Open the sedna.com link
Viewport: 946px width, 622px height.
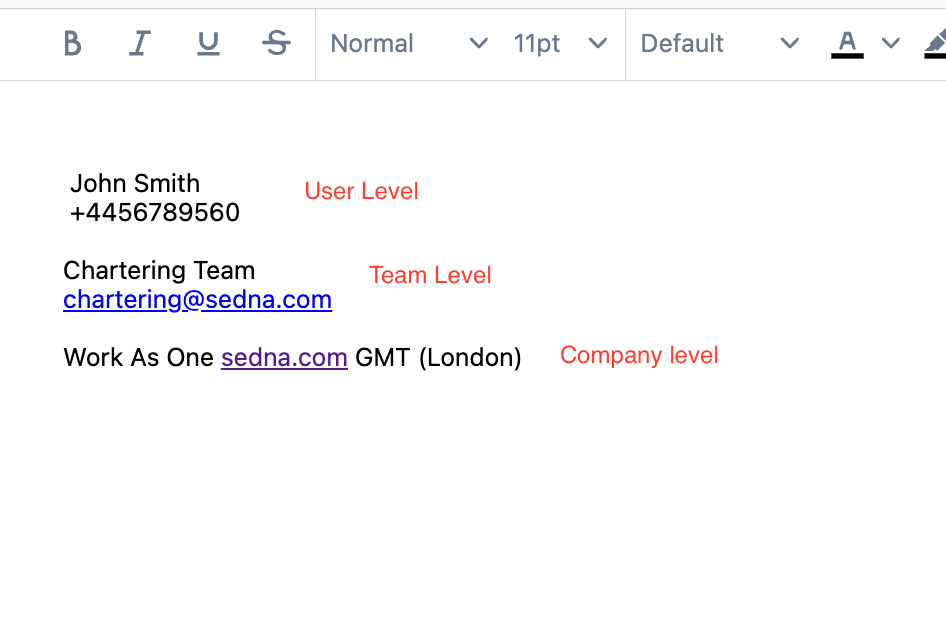click(x=284, y=358)
